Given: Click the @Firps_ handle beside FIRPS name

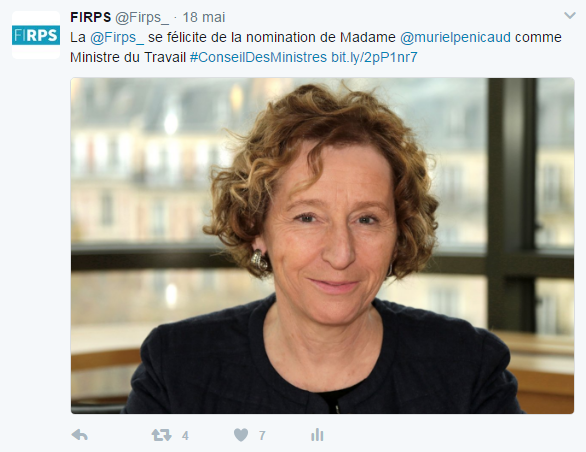Looking at the screenshot, I should 142,18.
